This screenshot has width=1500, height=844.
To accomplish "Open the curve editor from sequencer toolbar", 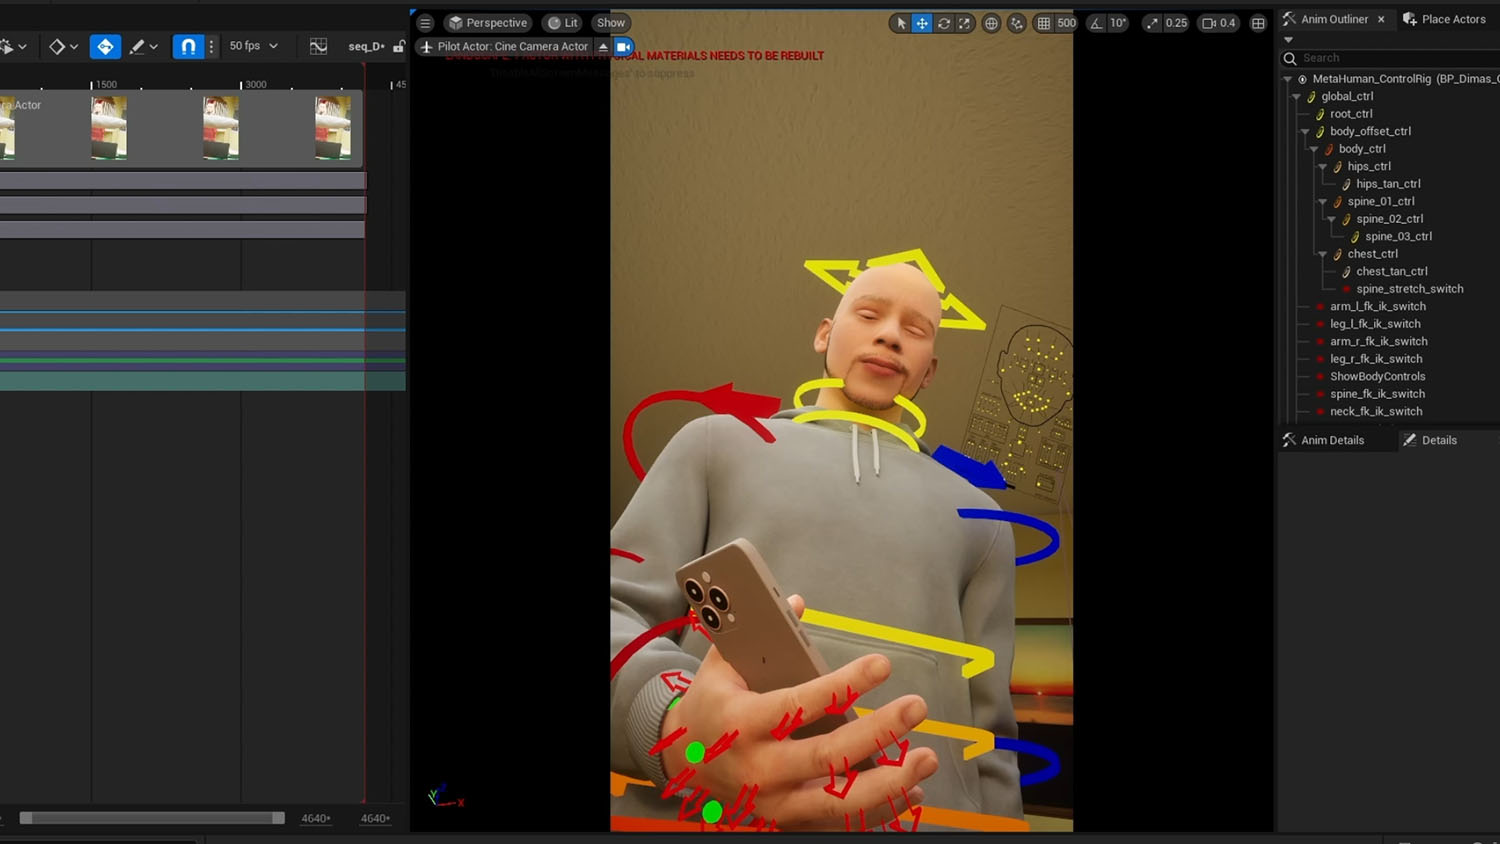I will coord(318,46).
